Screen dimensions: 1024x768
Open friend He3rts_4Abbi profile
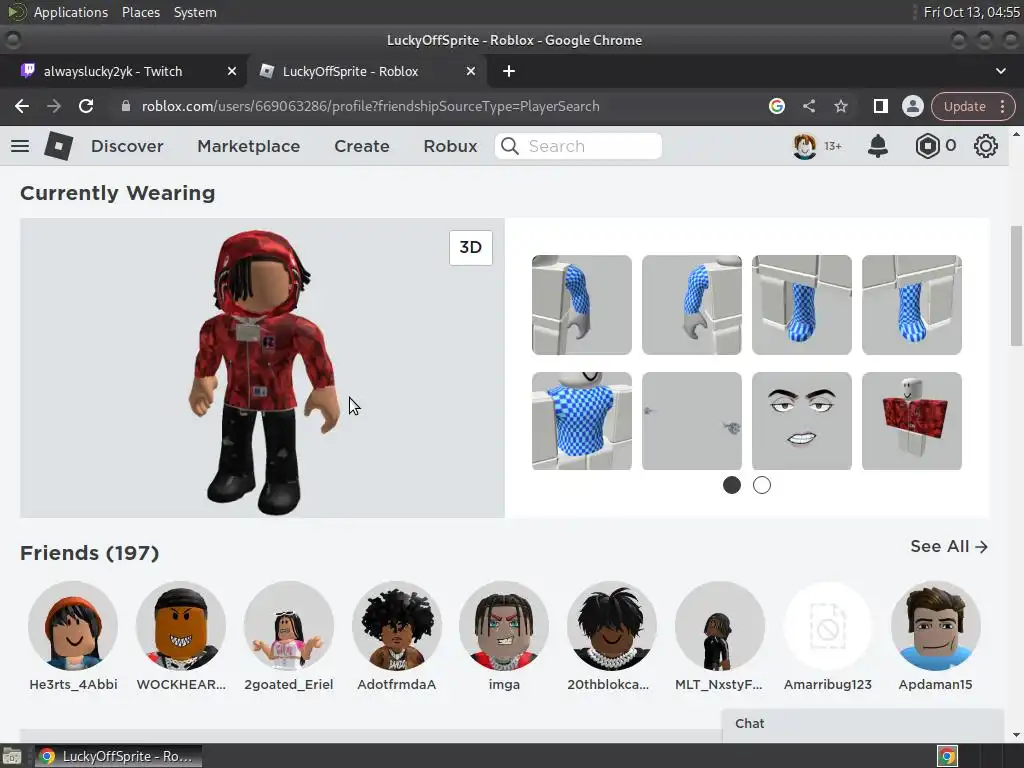(73, 636)
